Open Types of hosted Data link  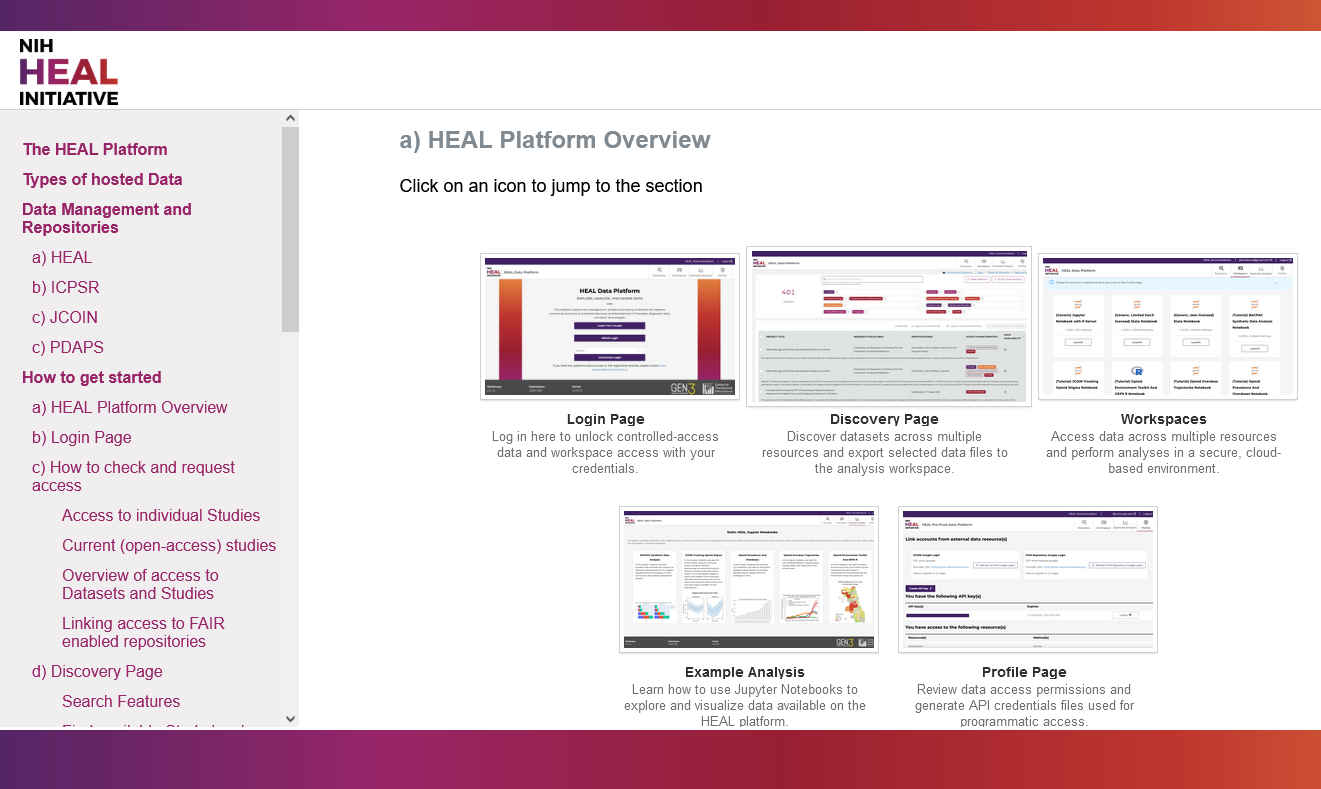(x=103, y=179)
